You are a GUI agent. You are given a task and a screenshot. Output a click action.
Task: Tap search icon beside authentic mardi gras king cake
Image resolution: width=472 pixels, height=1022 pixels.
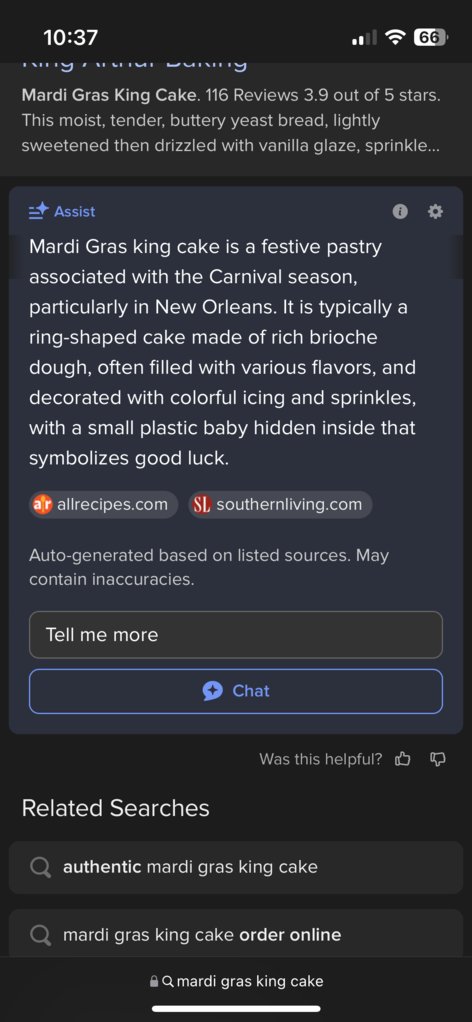(40, 868)
